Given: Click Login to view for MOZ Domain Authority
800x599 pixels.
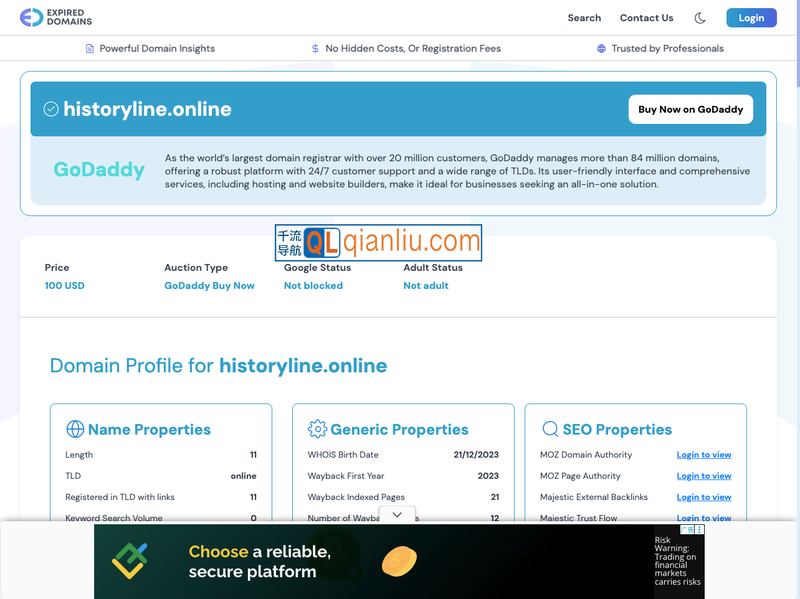Looking at the screenshot, I should point(704,455).
